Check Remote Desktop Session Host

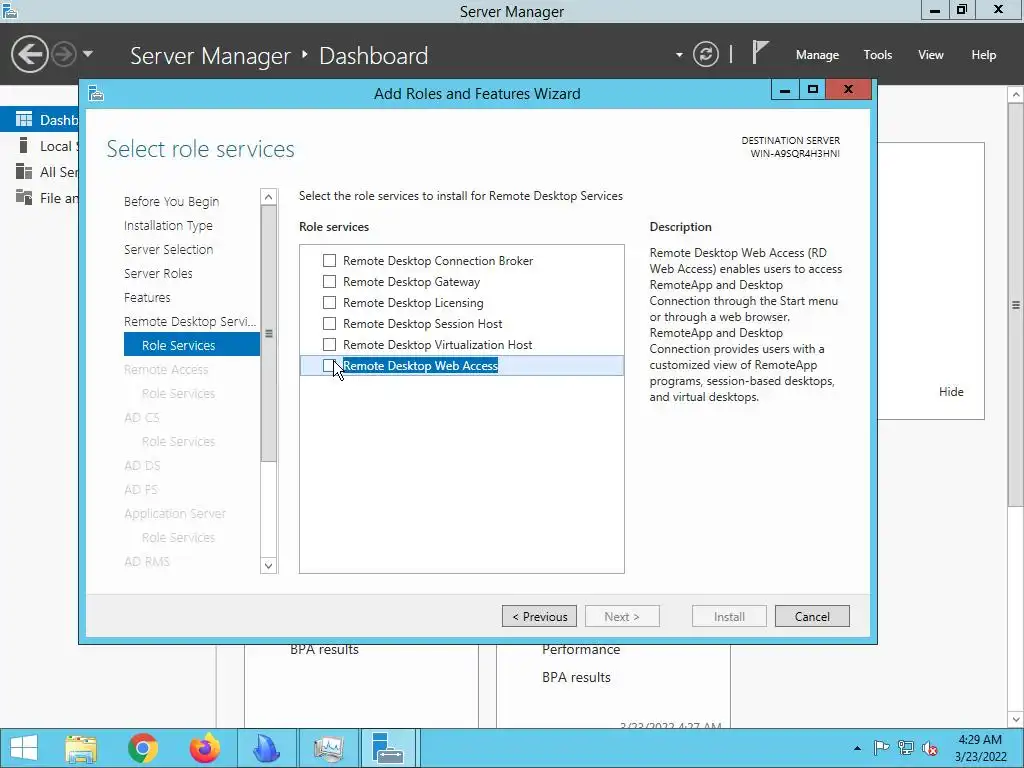[x=329, y=323]
